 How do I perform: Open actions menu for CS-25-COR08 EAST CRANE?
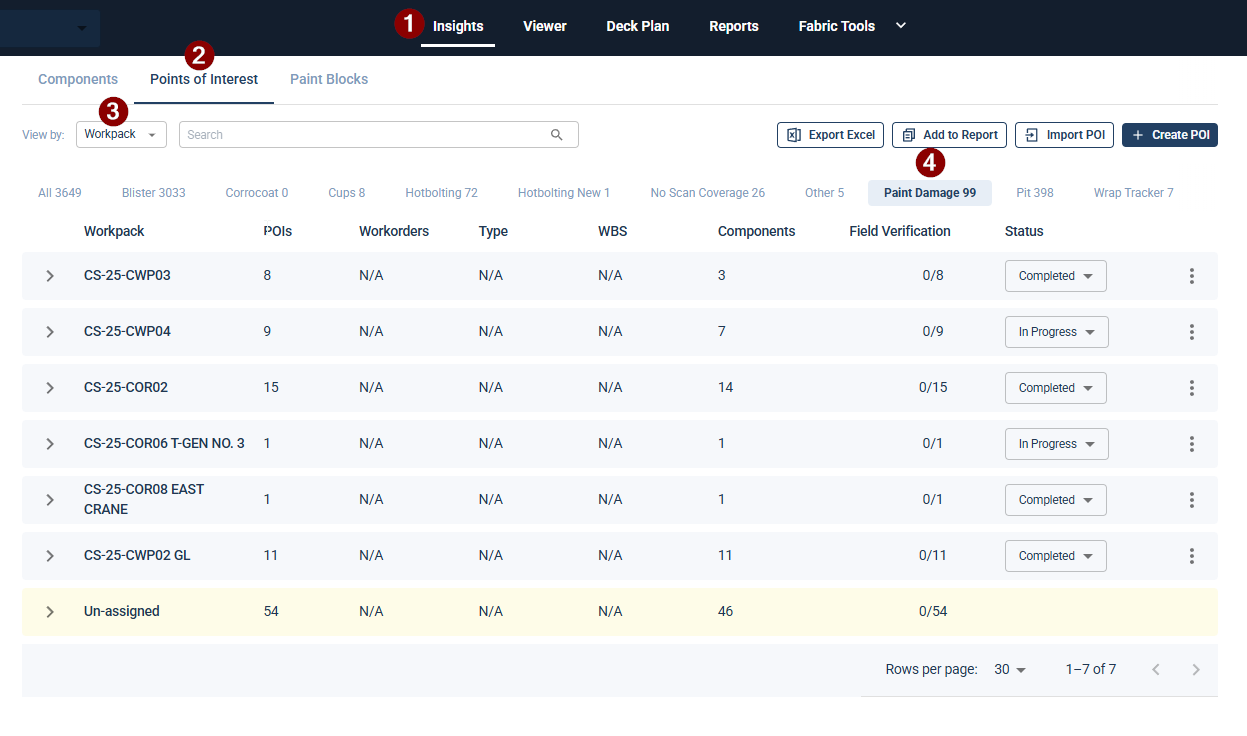point(1191,500)
